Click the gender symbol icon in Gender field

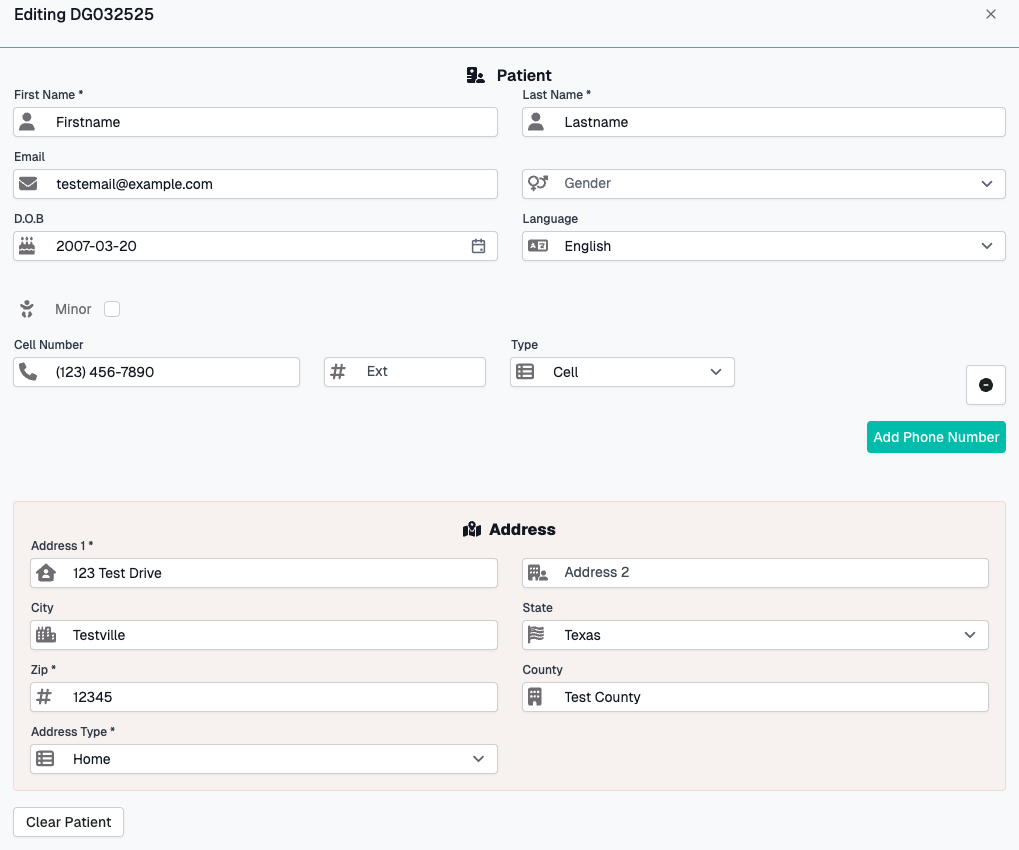point(537,183)
